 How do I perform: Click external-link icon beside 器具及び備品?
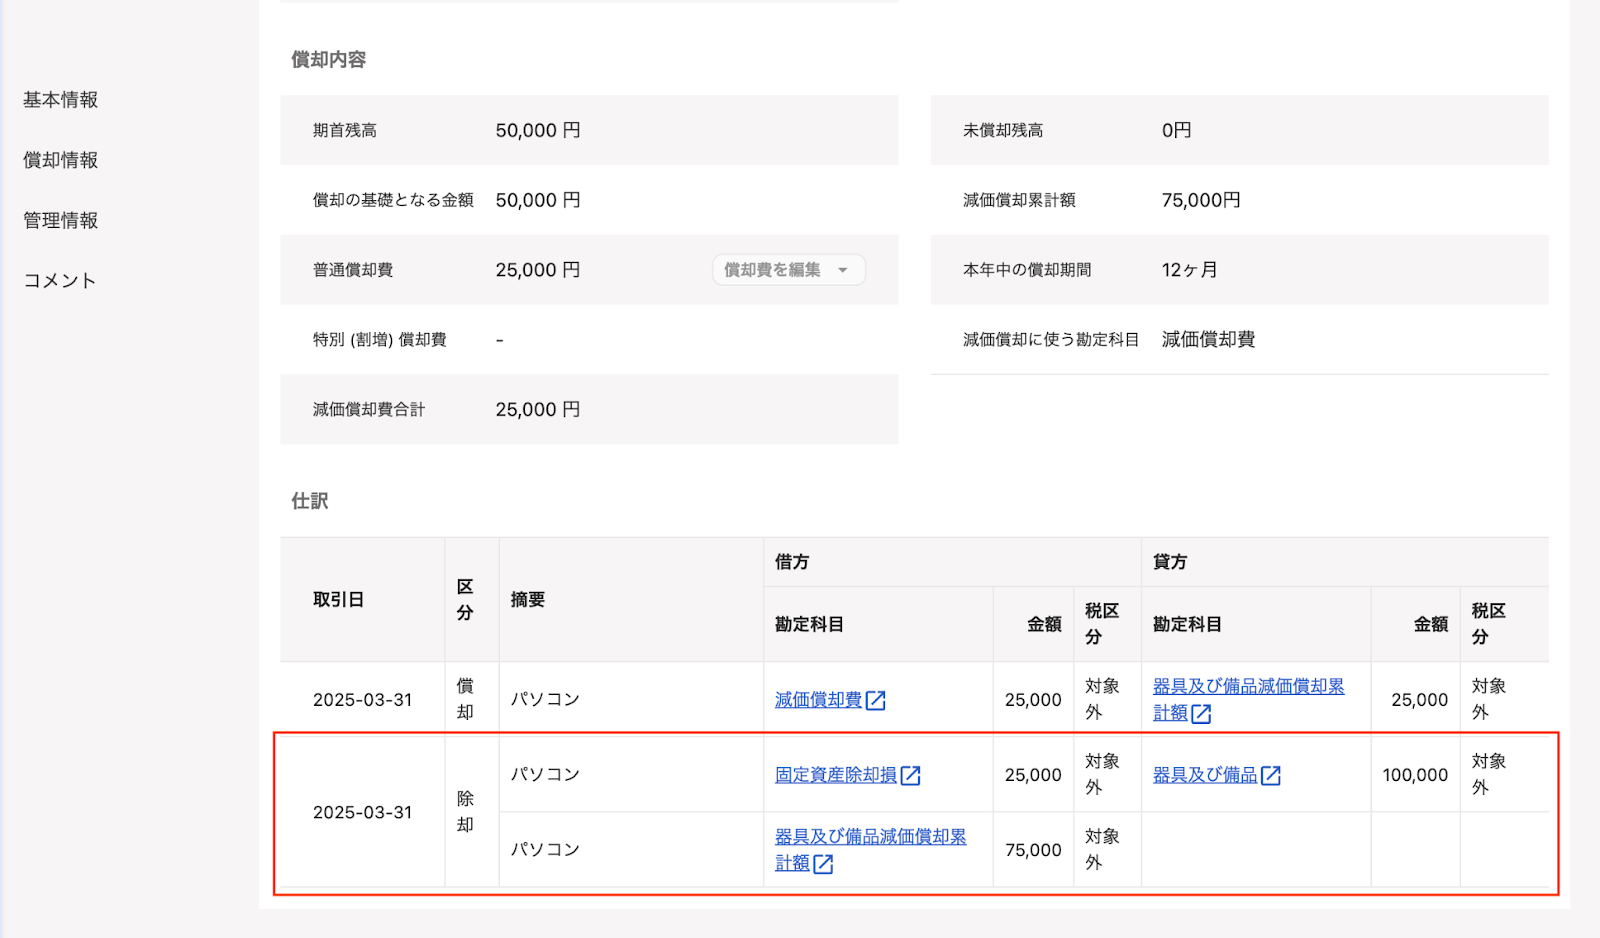pos(1271,775)
